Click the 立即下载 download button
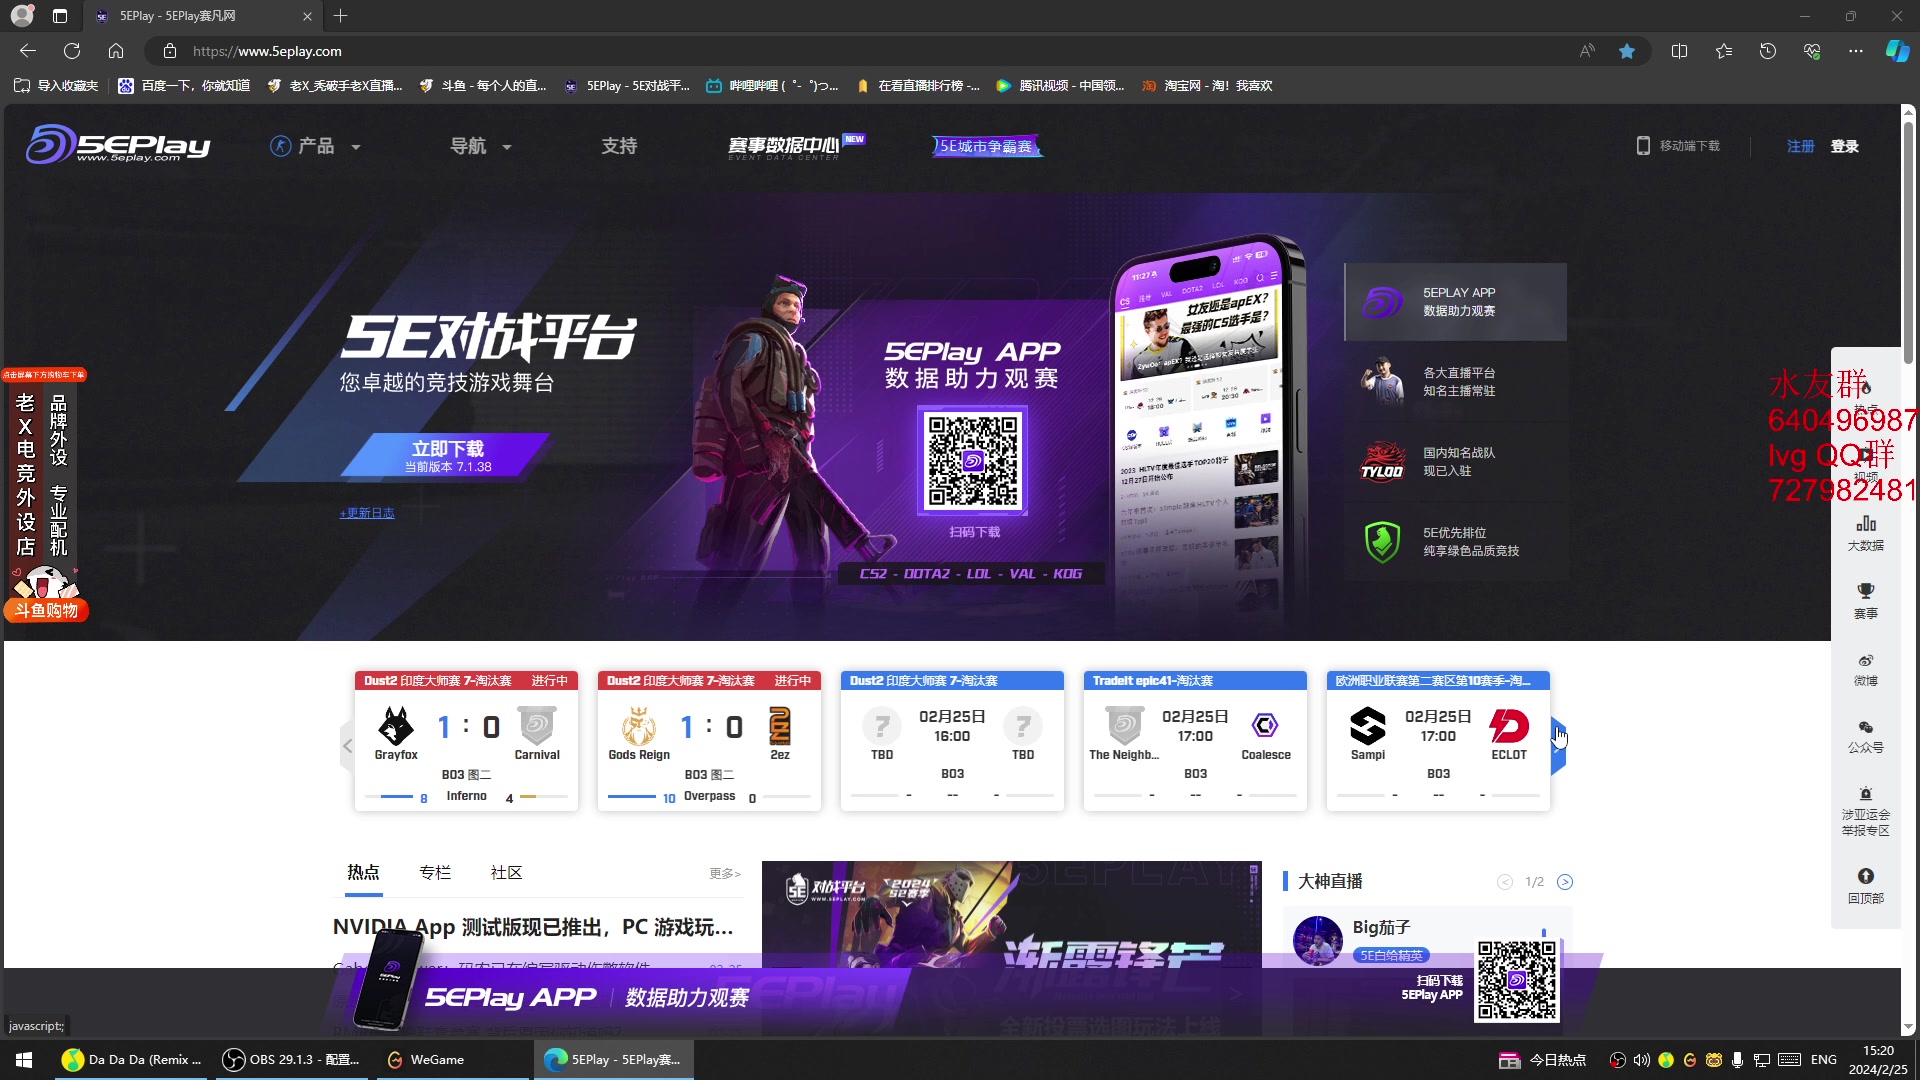Image resolution: width=1920 pixels, height=1080 pixels. coord(447,455)
